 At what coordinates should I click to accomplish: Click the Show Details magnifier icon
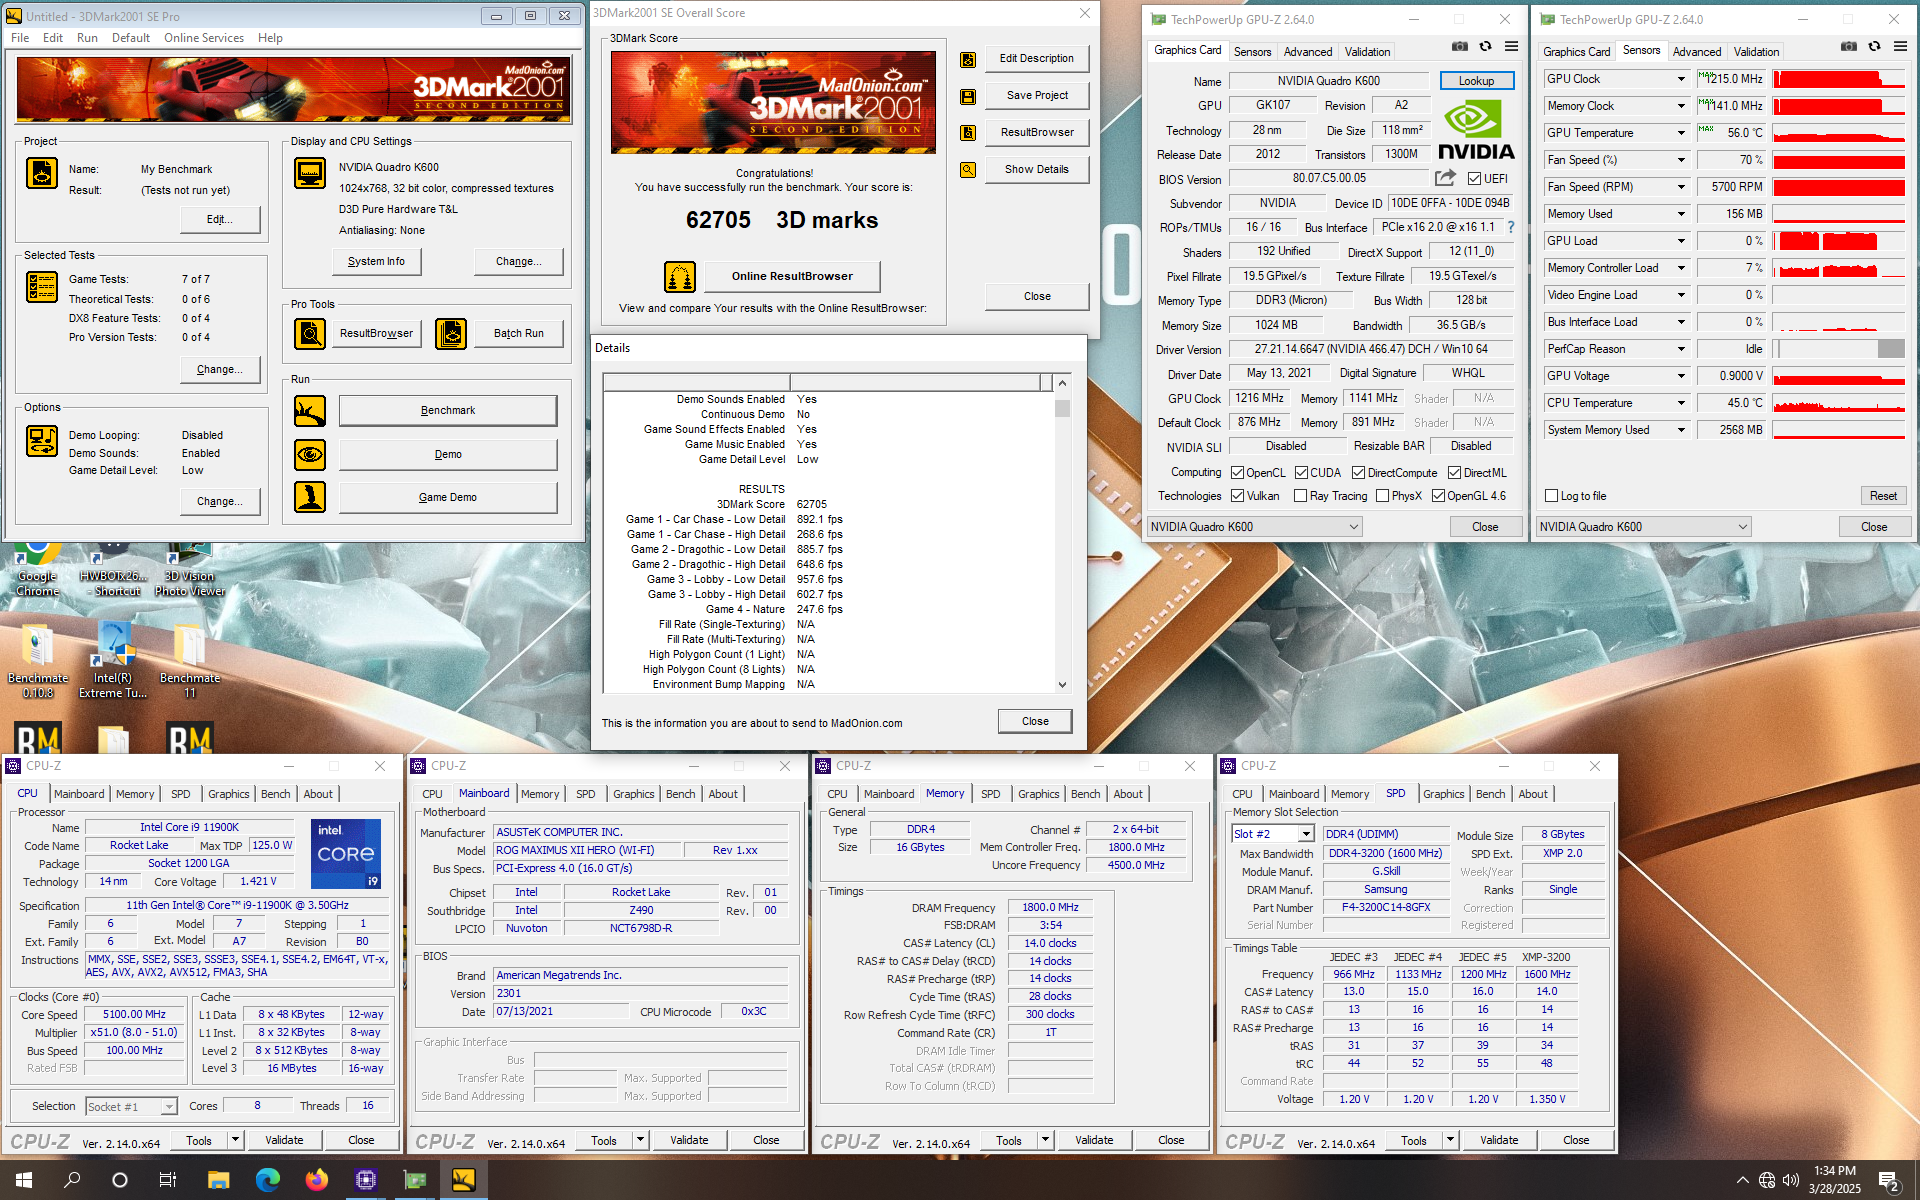click(968, 170)
